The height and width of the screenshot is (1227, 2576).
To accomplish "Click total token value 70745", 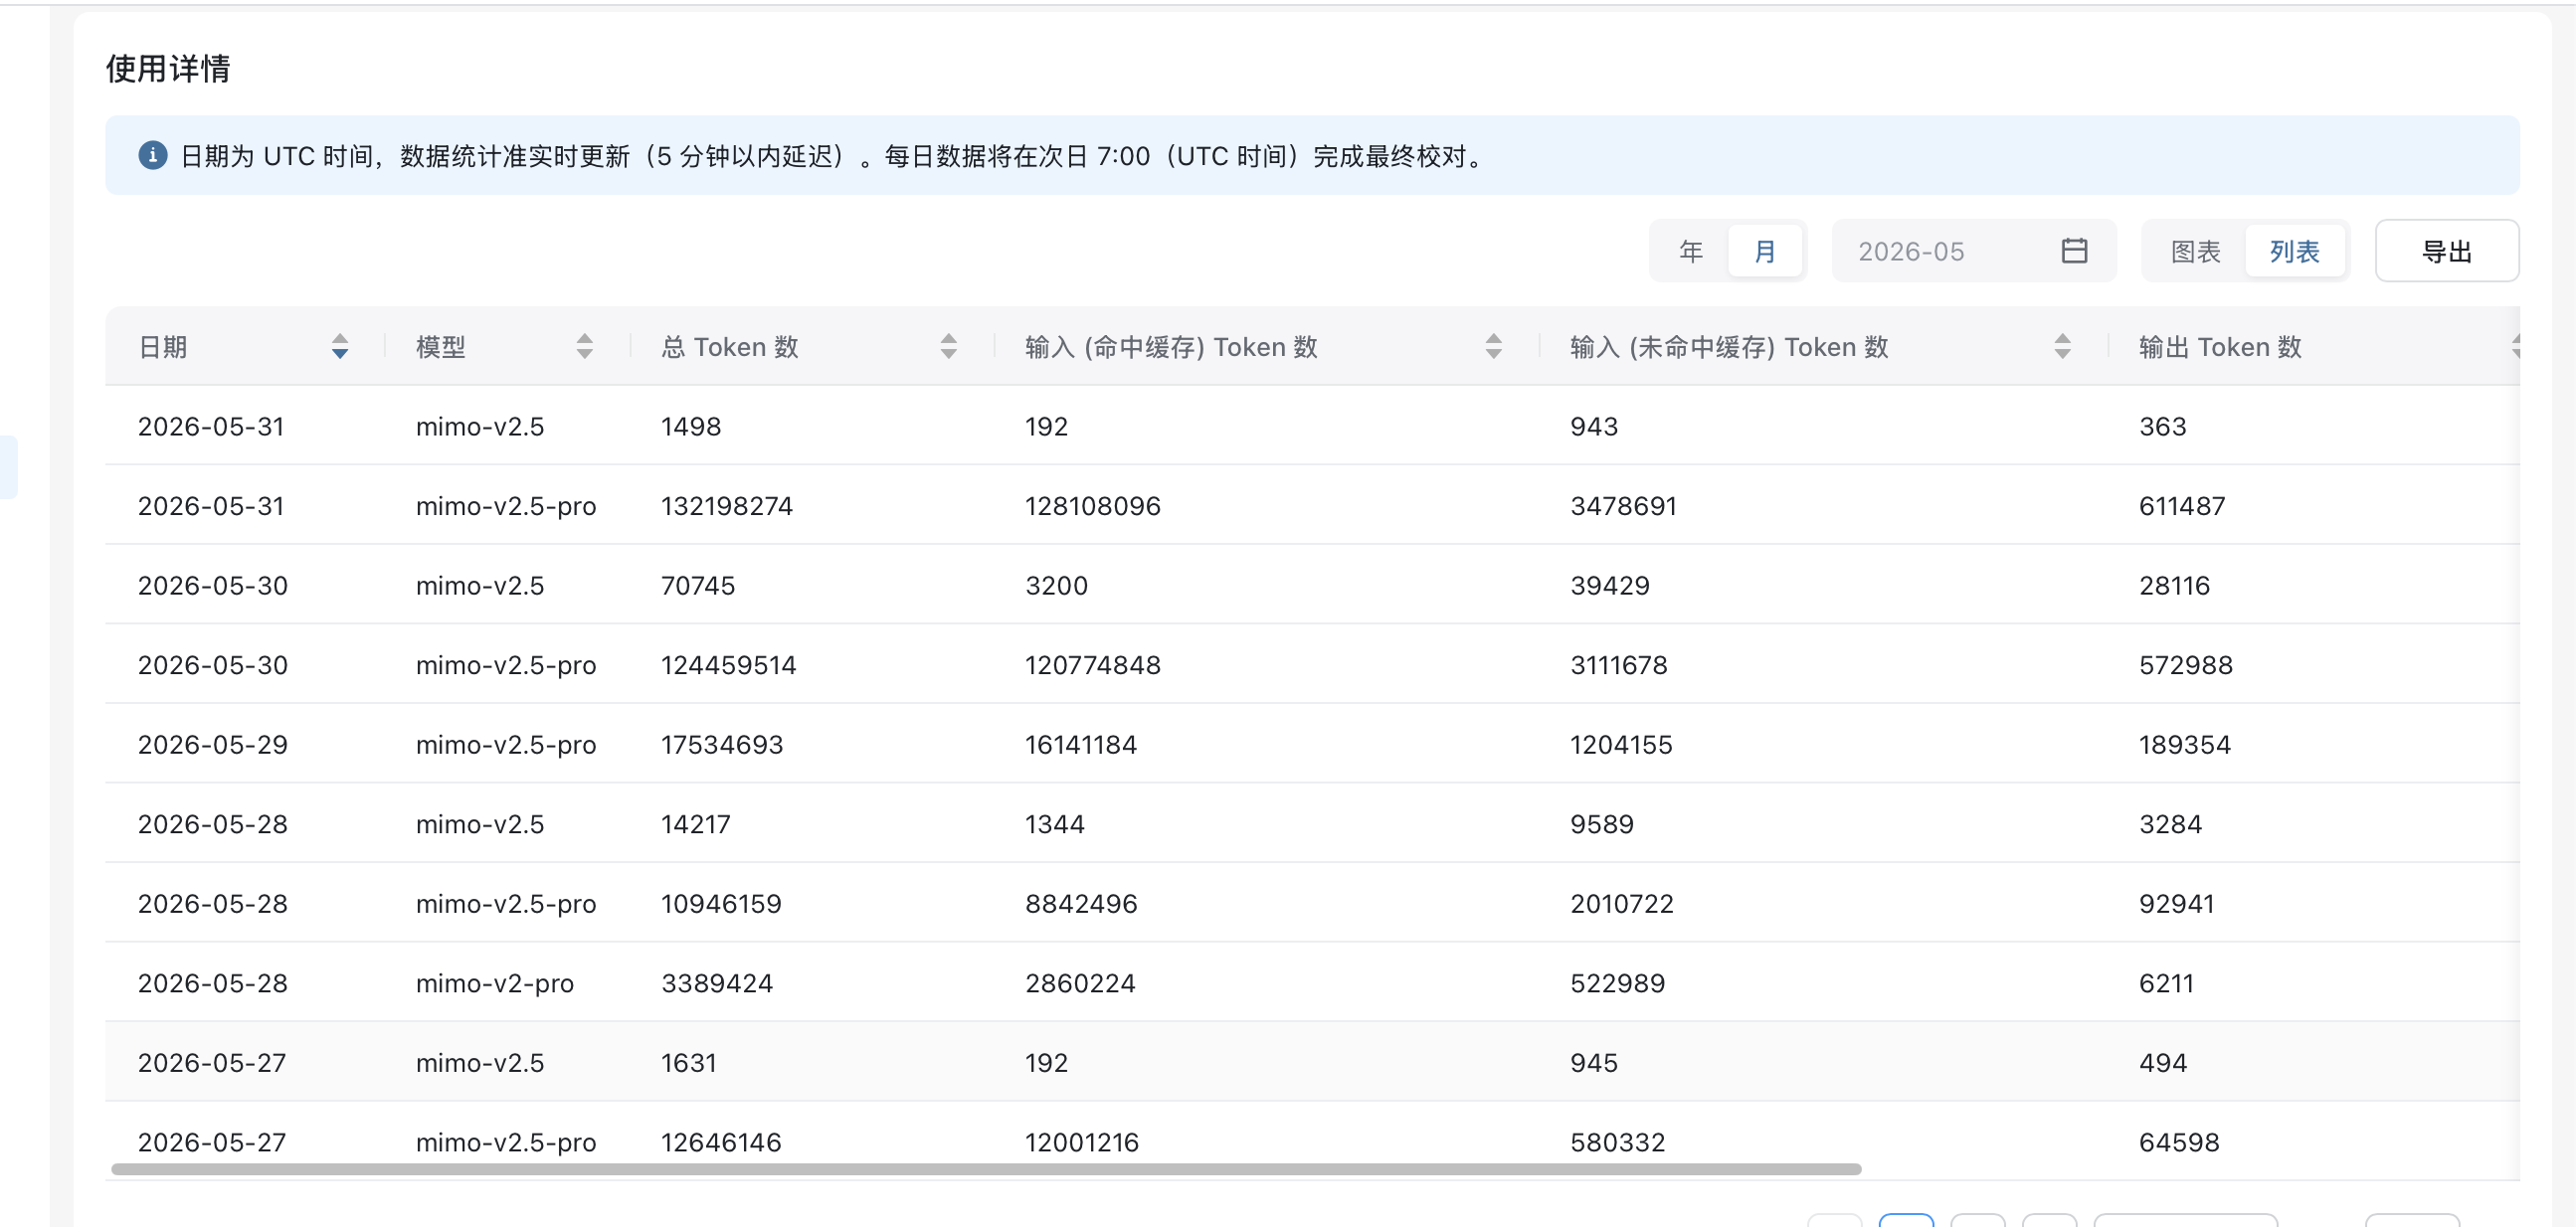I will (x=698, y=586).
